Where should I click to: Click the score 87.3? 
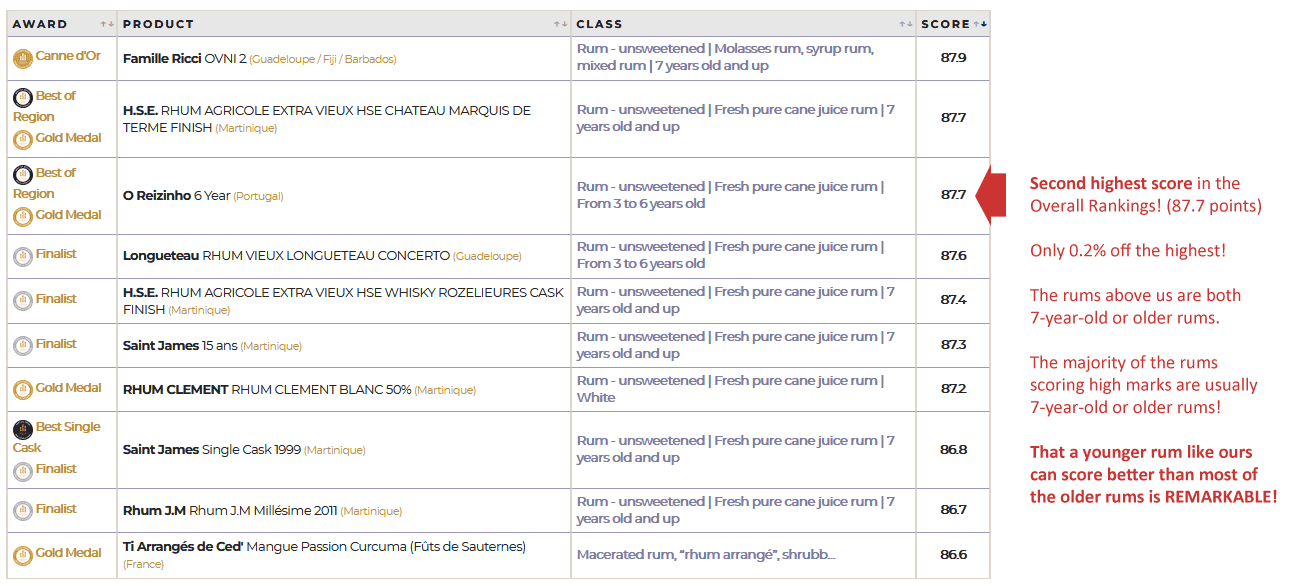coord(953,345)
